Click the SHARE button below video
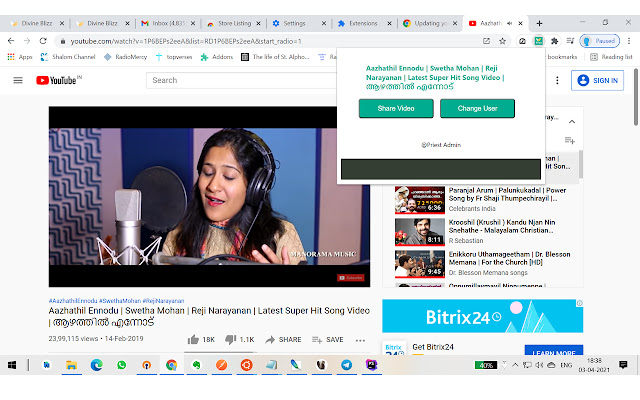The width and height of the screenshot is (640, 400). point(283,340)
